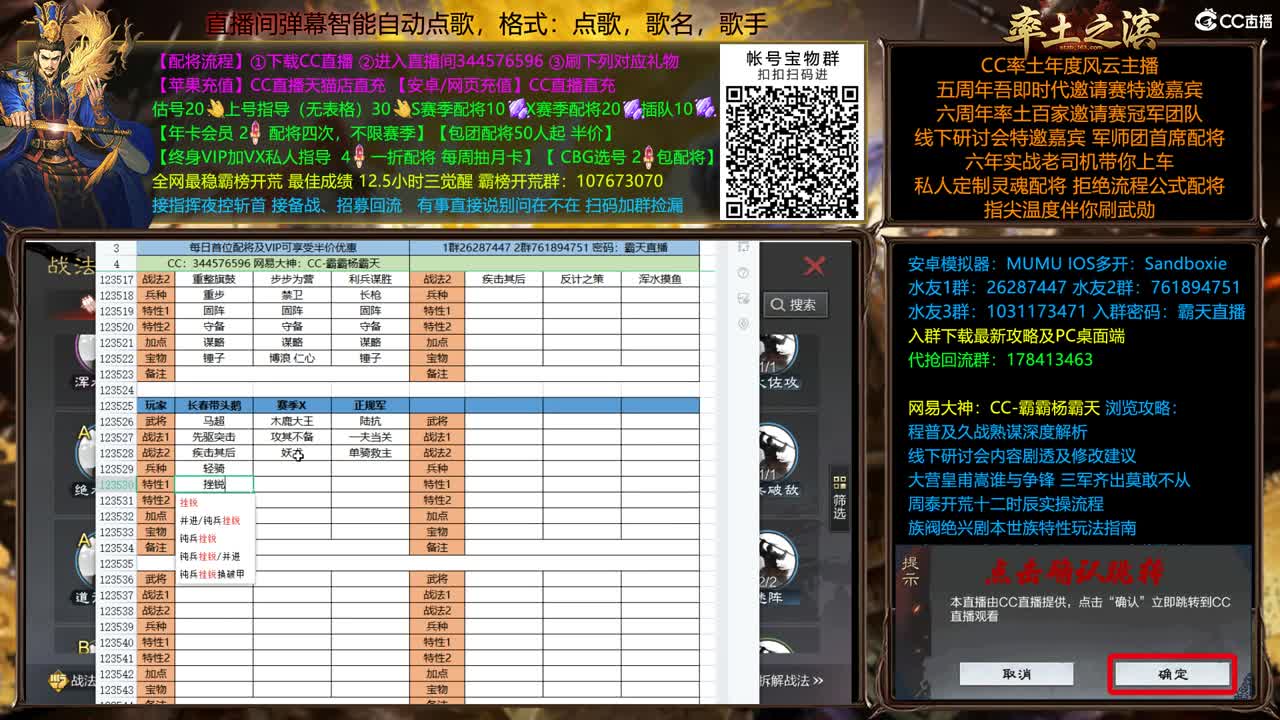1280x720 pixels.
Task: Select the cell 单骑救主
Action: point(370,453)
